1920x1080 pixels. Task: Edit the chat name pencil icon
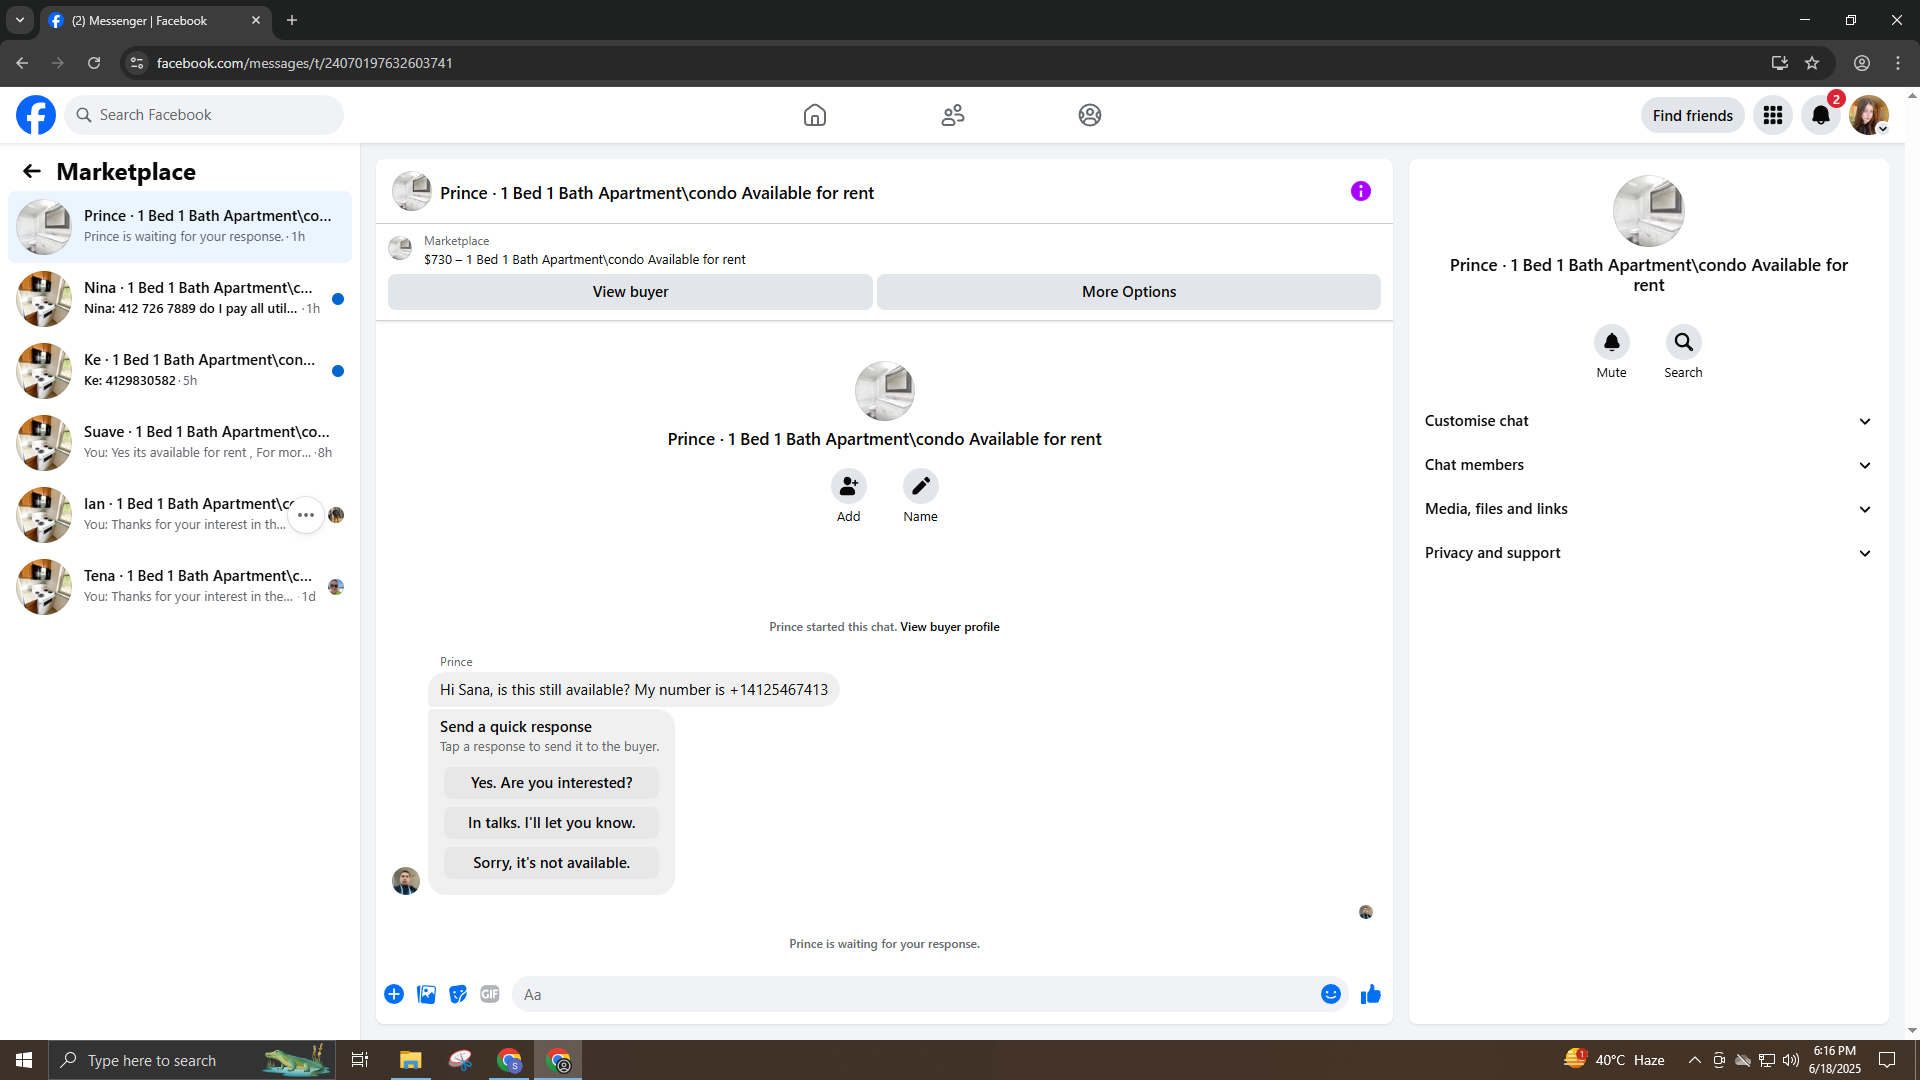point(921,486)
